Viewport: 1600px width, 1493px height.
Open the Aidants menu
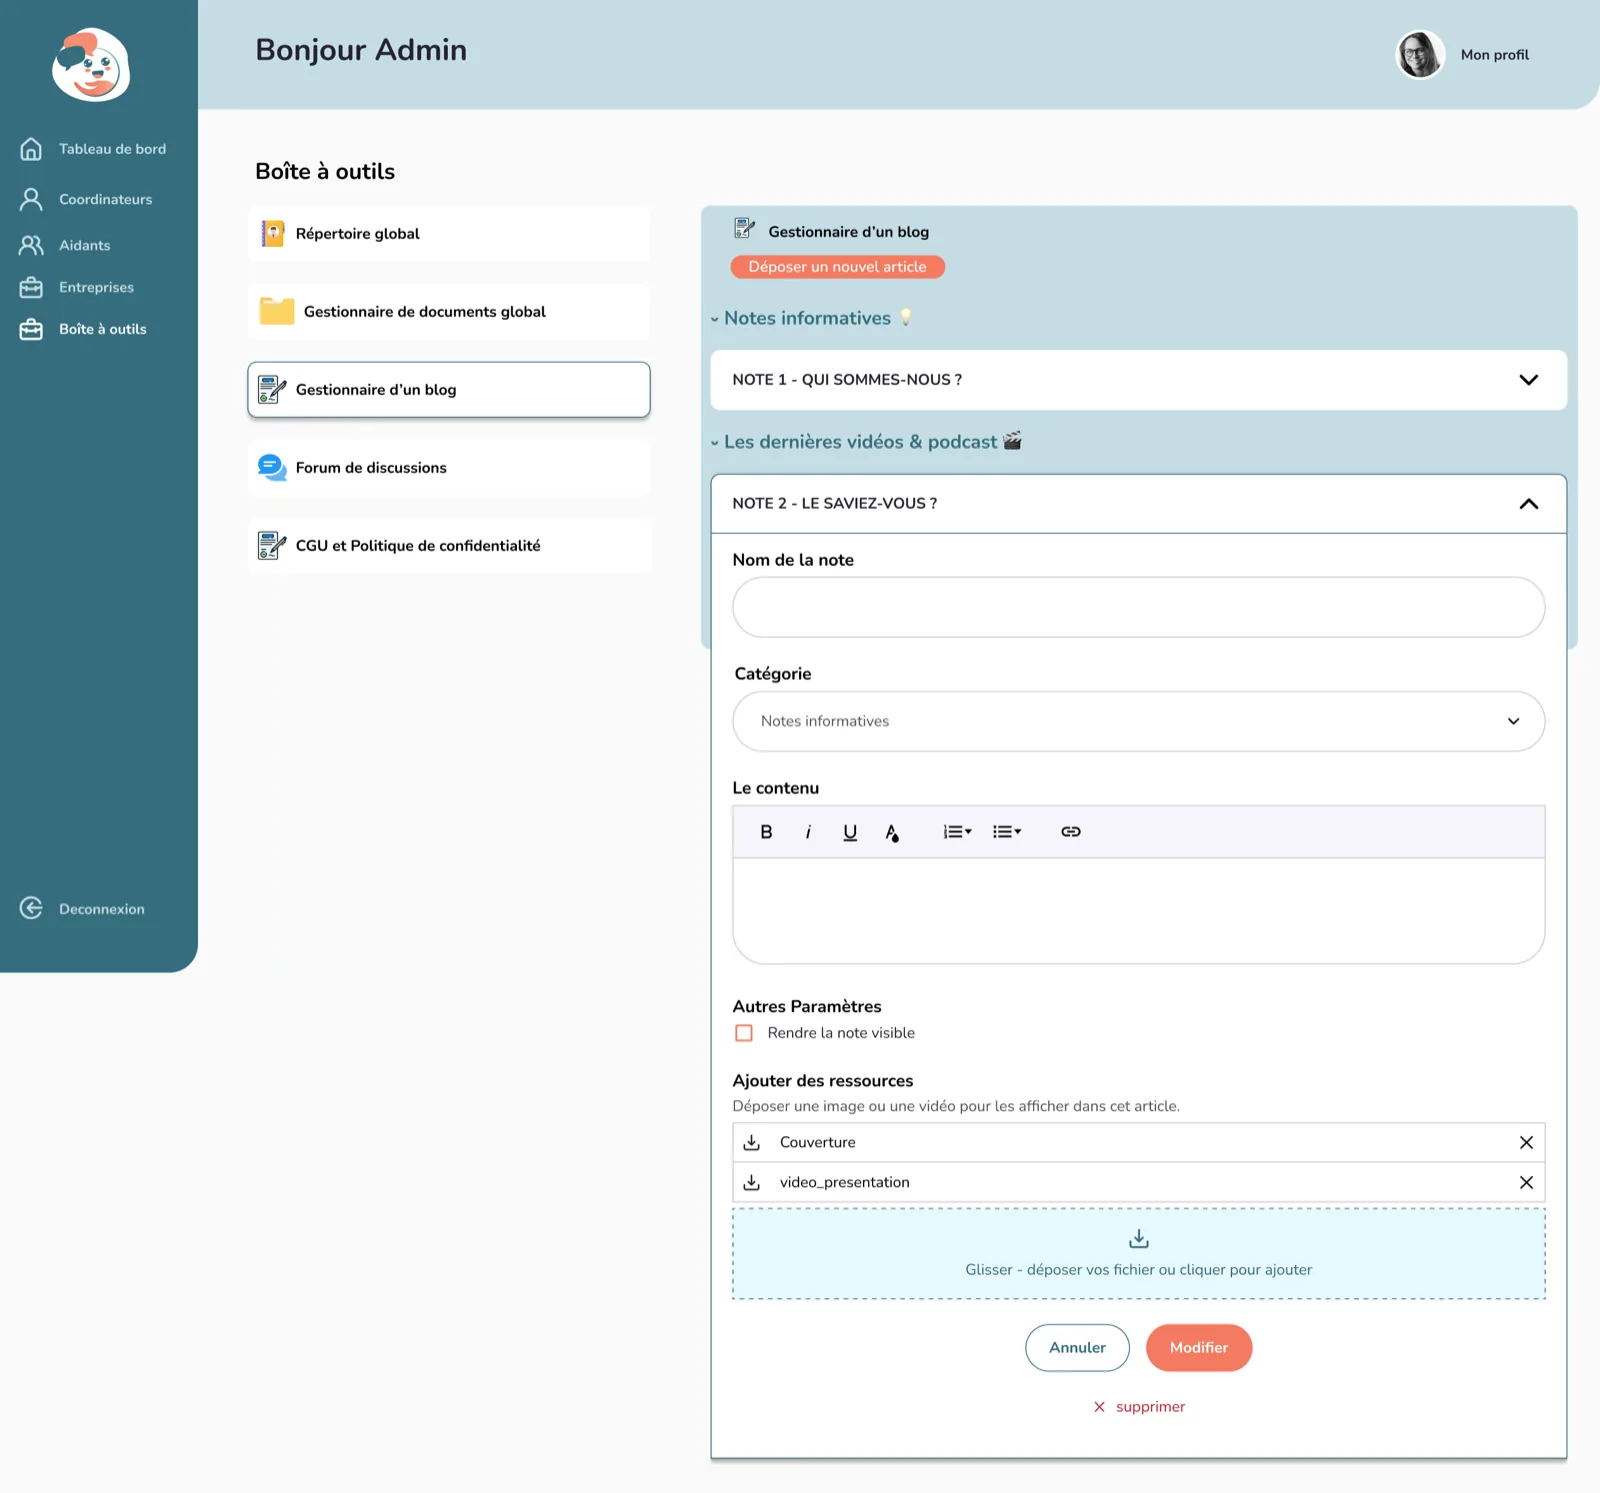click(x=84, y=245)
